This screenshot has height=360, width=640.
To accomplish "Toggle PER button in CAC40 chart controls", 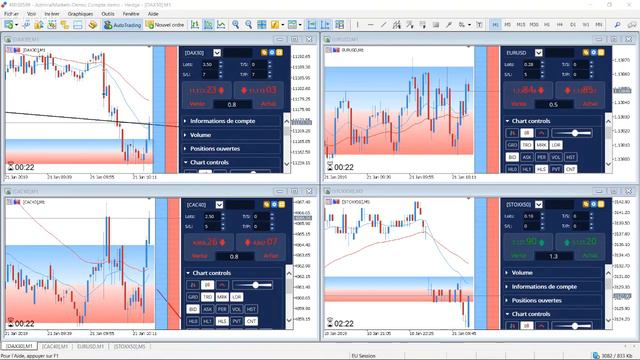I will coord(222,309).
